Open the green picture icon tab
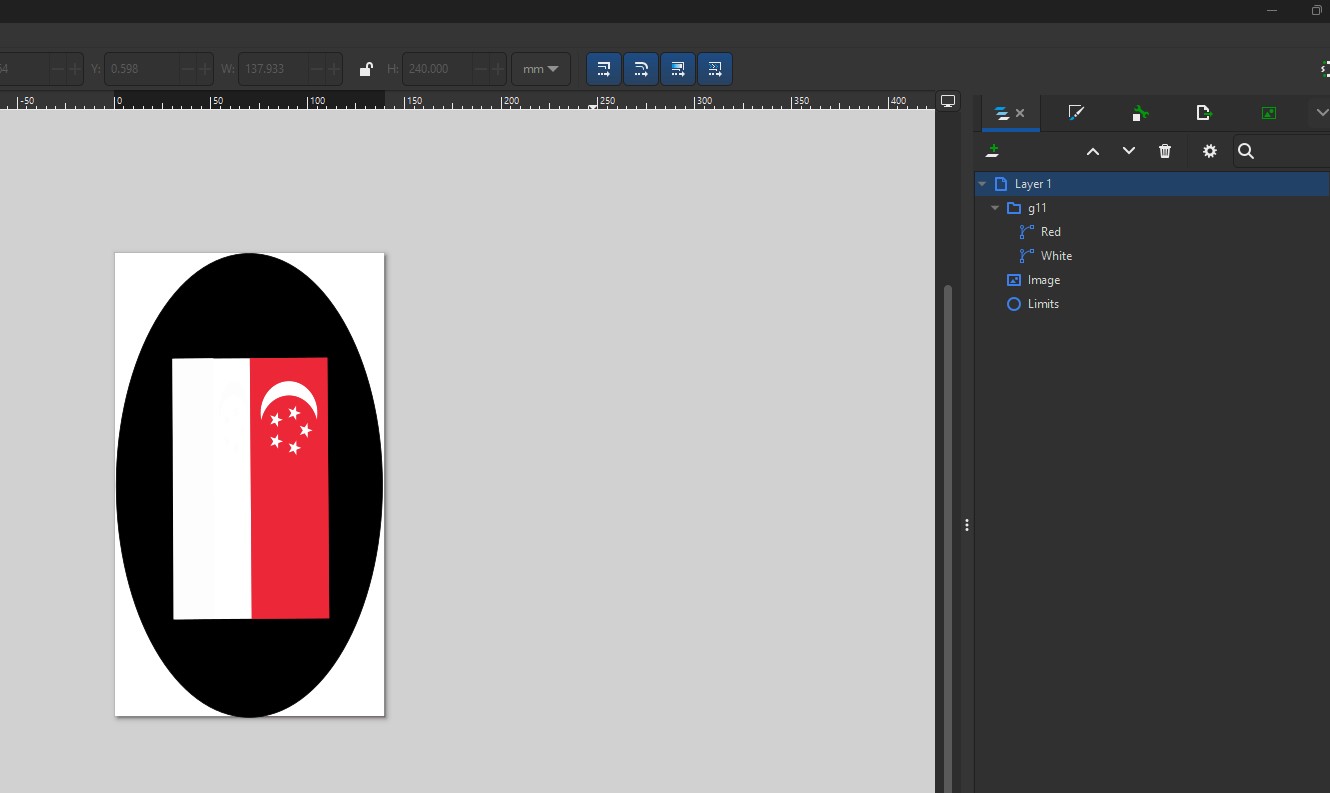1330x793 pixels. point(1269,113)
